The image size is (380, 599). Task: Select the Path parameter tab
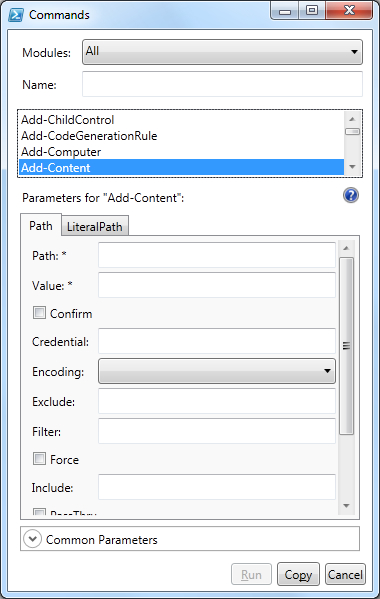coord(41,225)
